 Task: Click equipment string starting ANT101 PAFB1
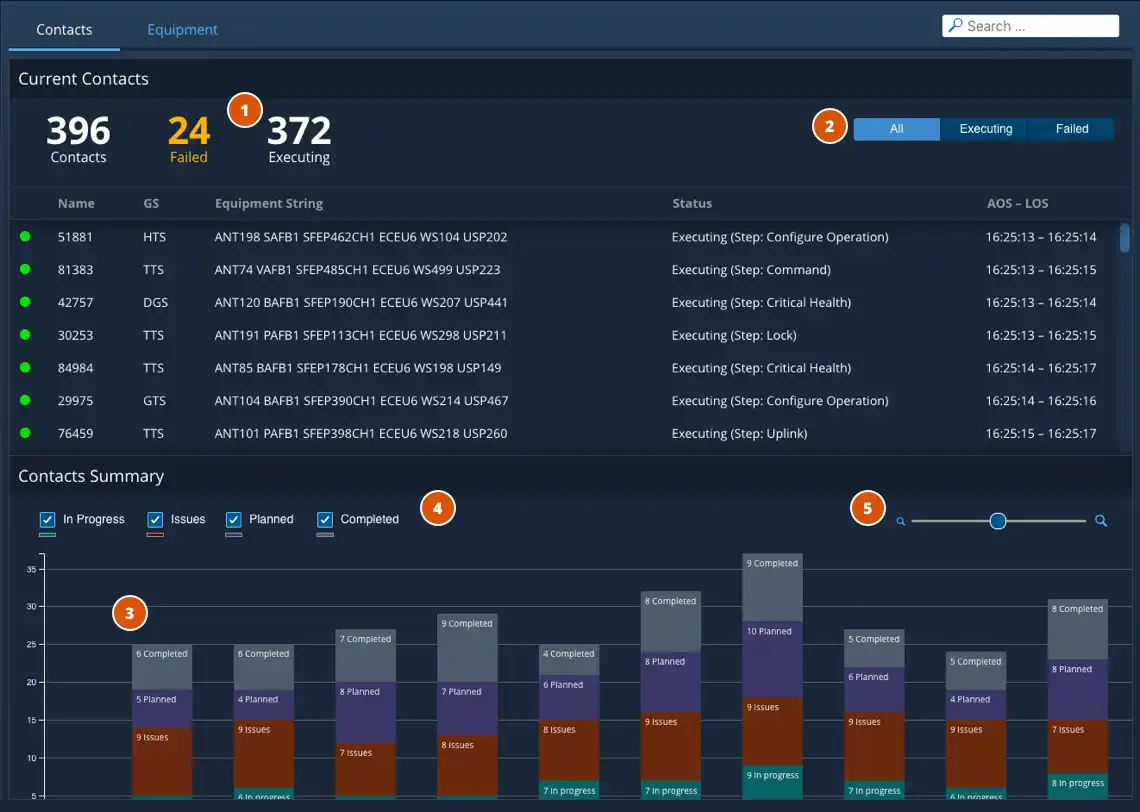tap(361, 433)
